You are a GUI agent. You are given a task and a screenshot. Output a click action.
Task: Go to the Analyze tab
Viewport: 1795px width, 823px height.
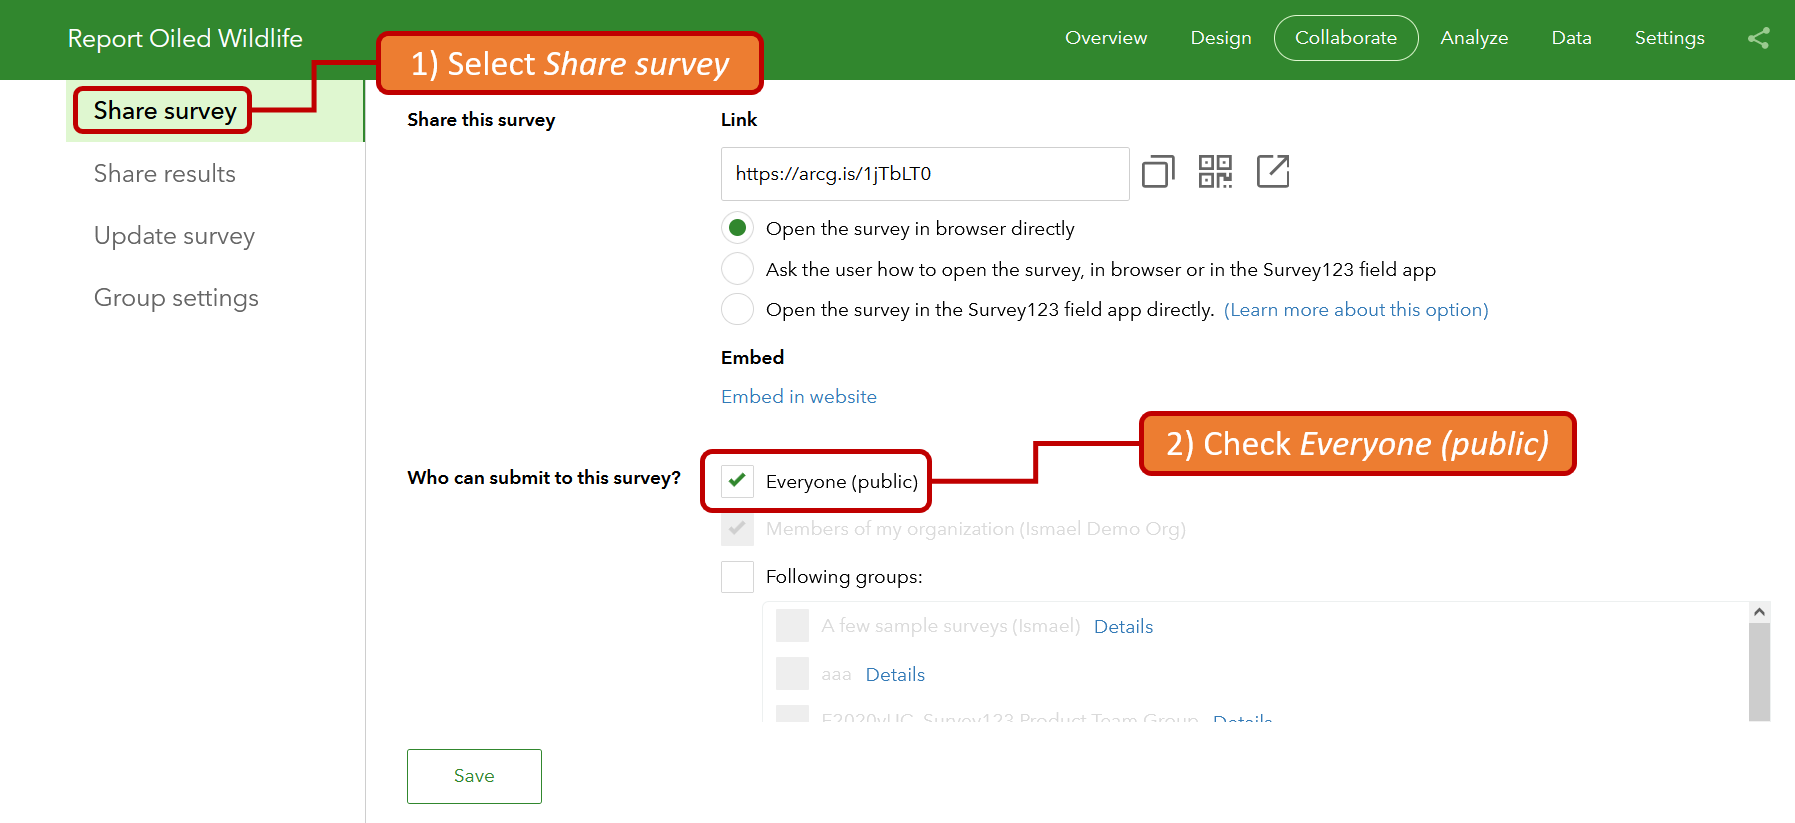1474,38
